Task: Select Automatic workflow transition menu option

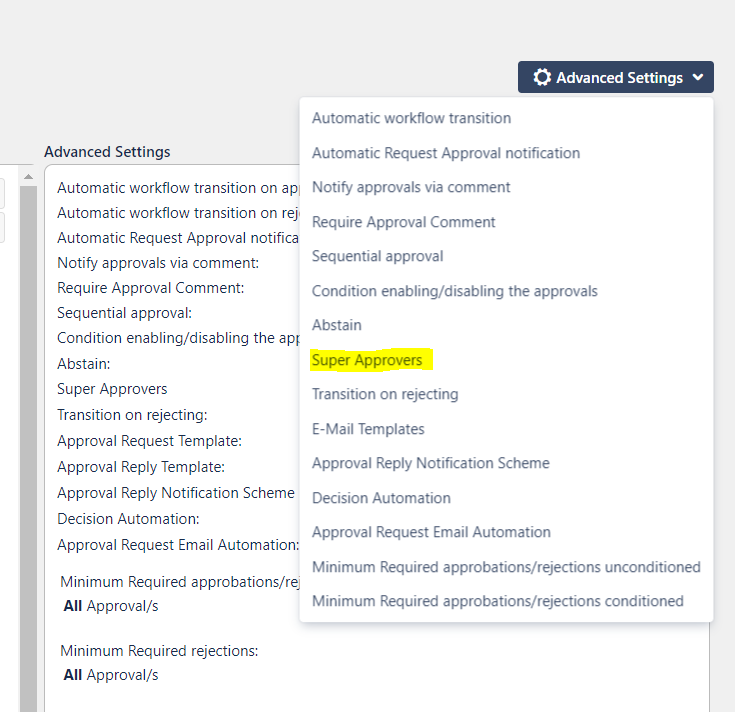Action: coord(411,118)
